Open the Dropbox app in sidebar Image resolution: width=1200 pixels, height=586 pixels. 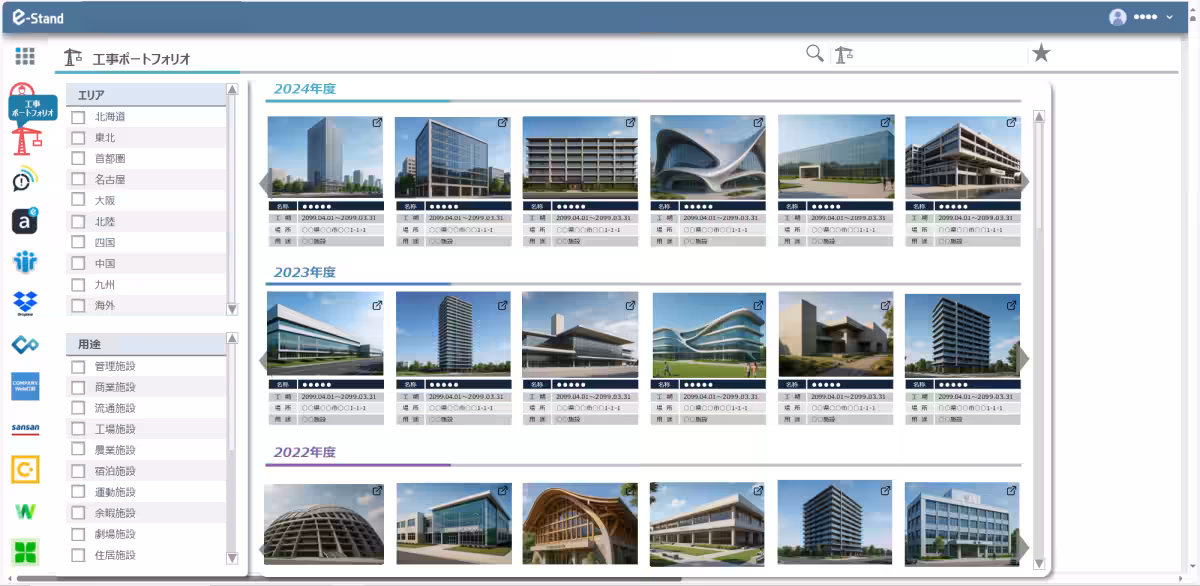[x=25, y=302]
